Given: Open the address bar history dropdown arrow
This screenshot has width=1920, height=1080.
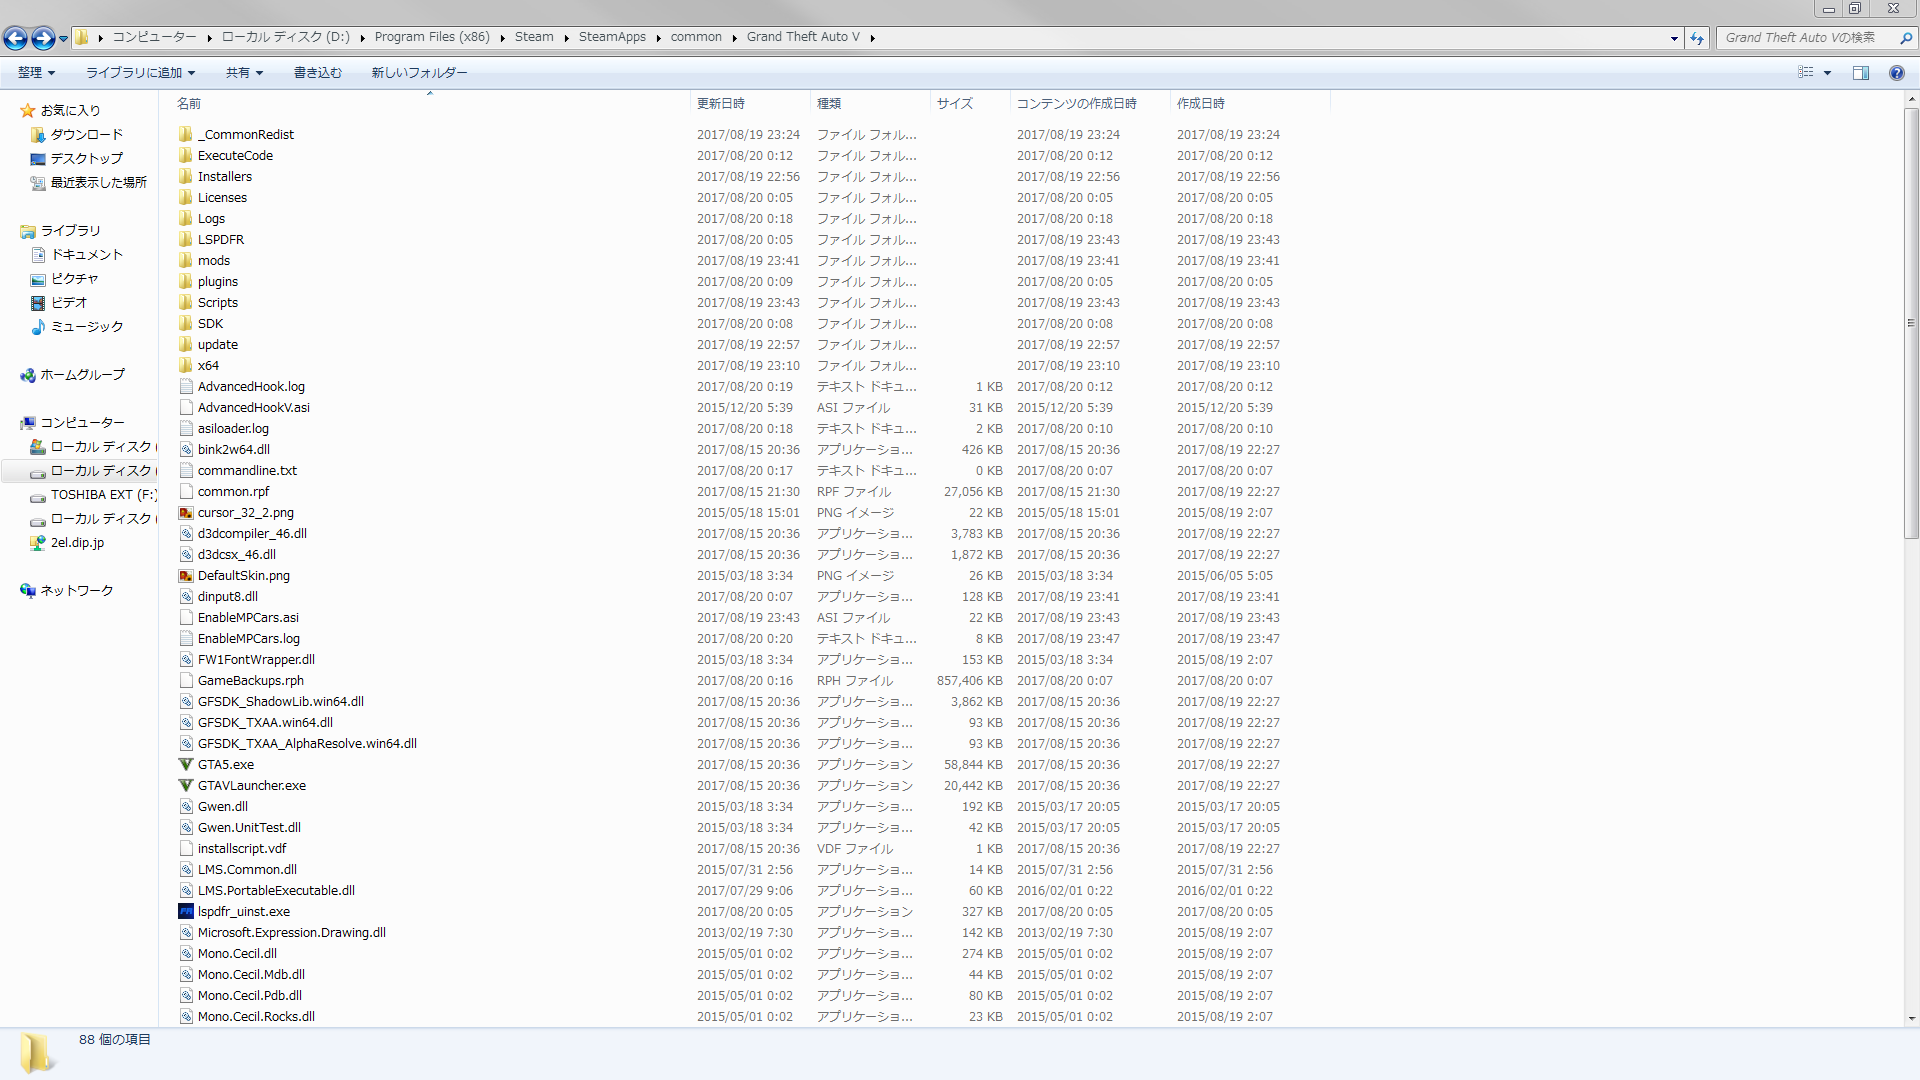Looking at the screenshot, I should [1674, 38].
